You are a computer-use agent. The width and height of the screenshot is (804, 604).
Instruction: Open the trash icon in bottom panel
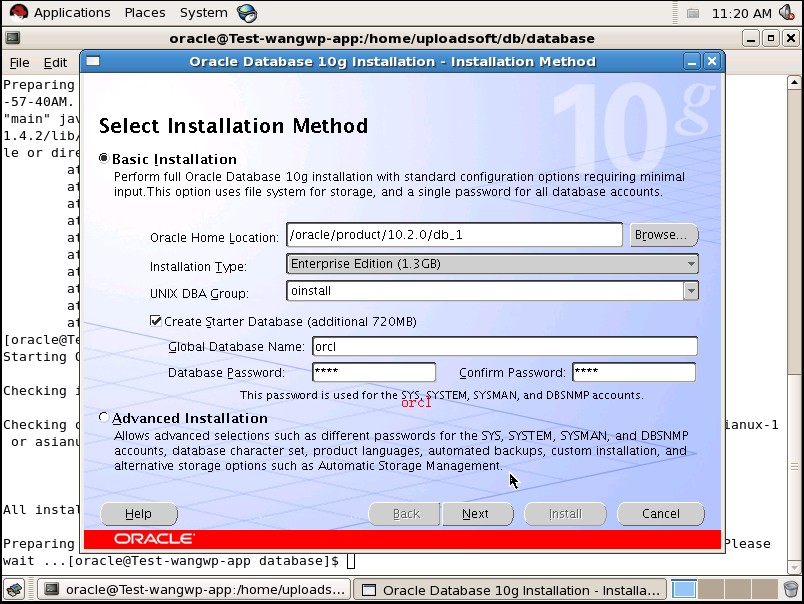click(x=790, y=589)
